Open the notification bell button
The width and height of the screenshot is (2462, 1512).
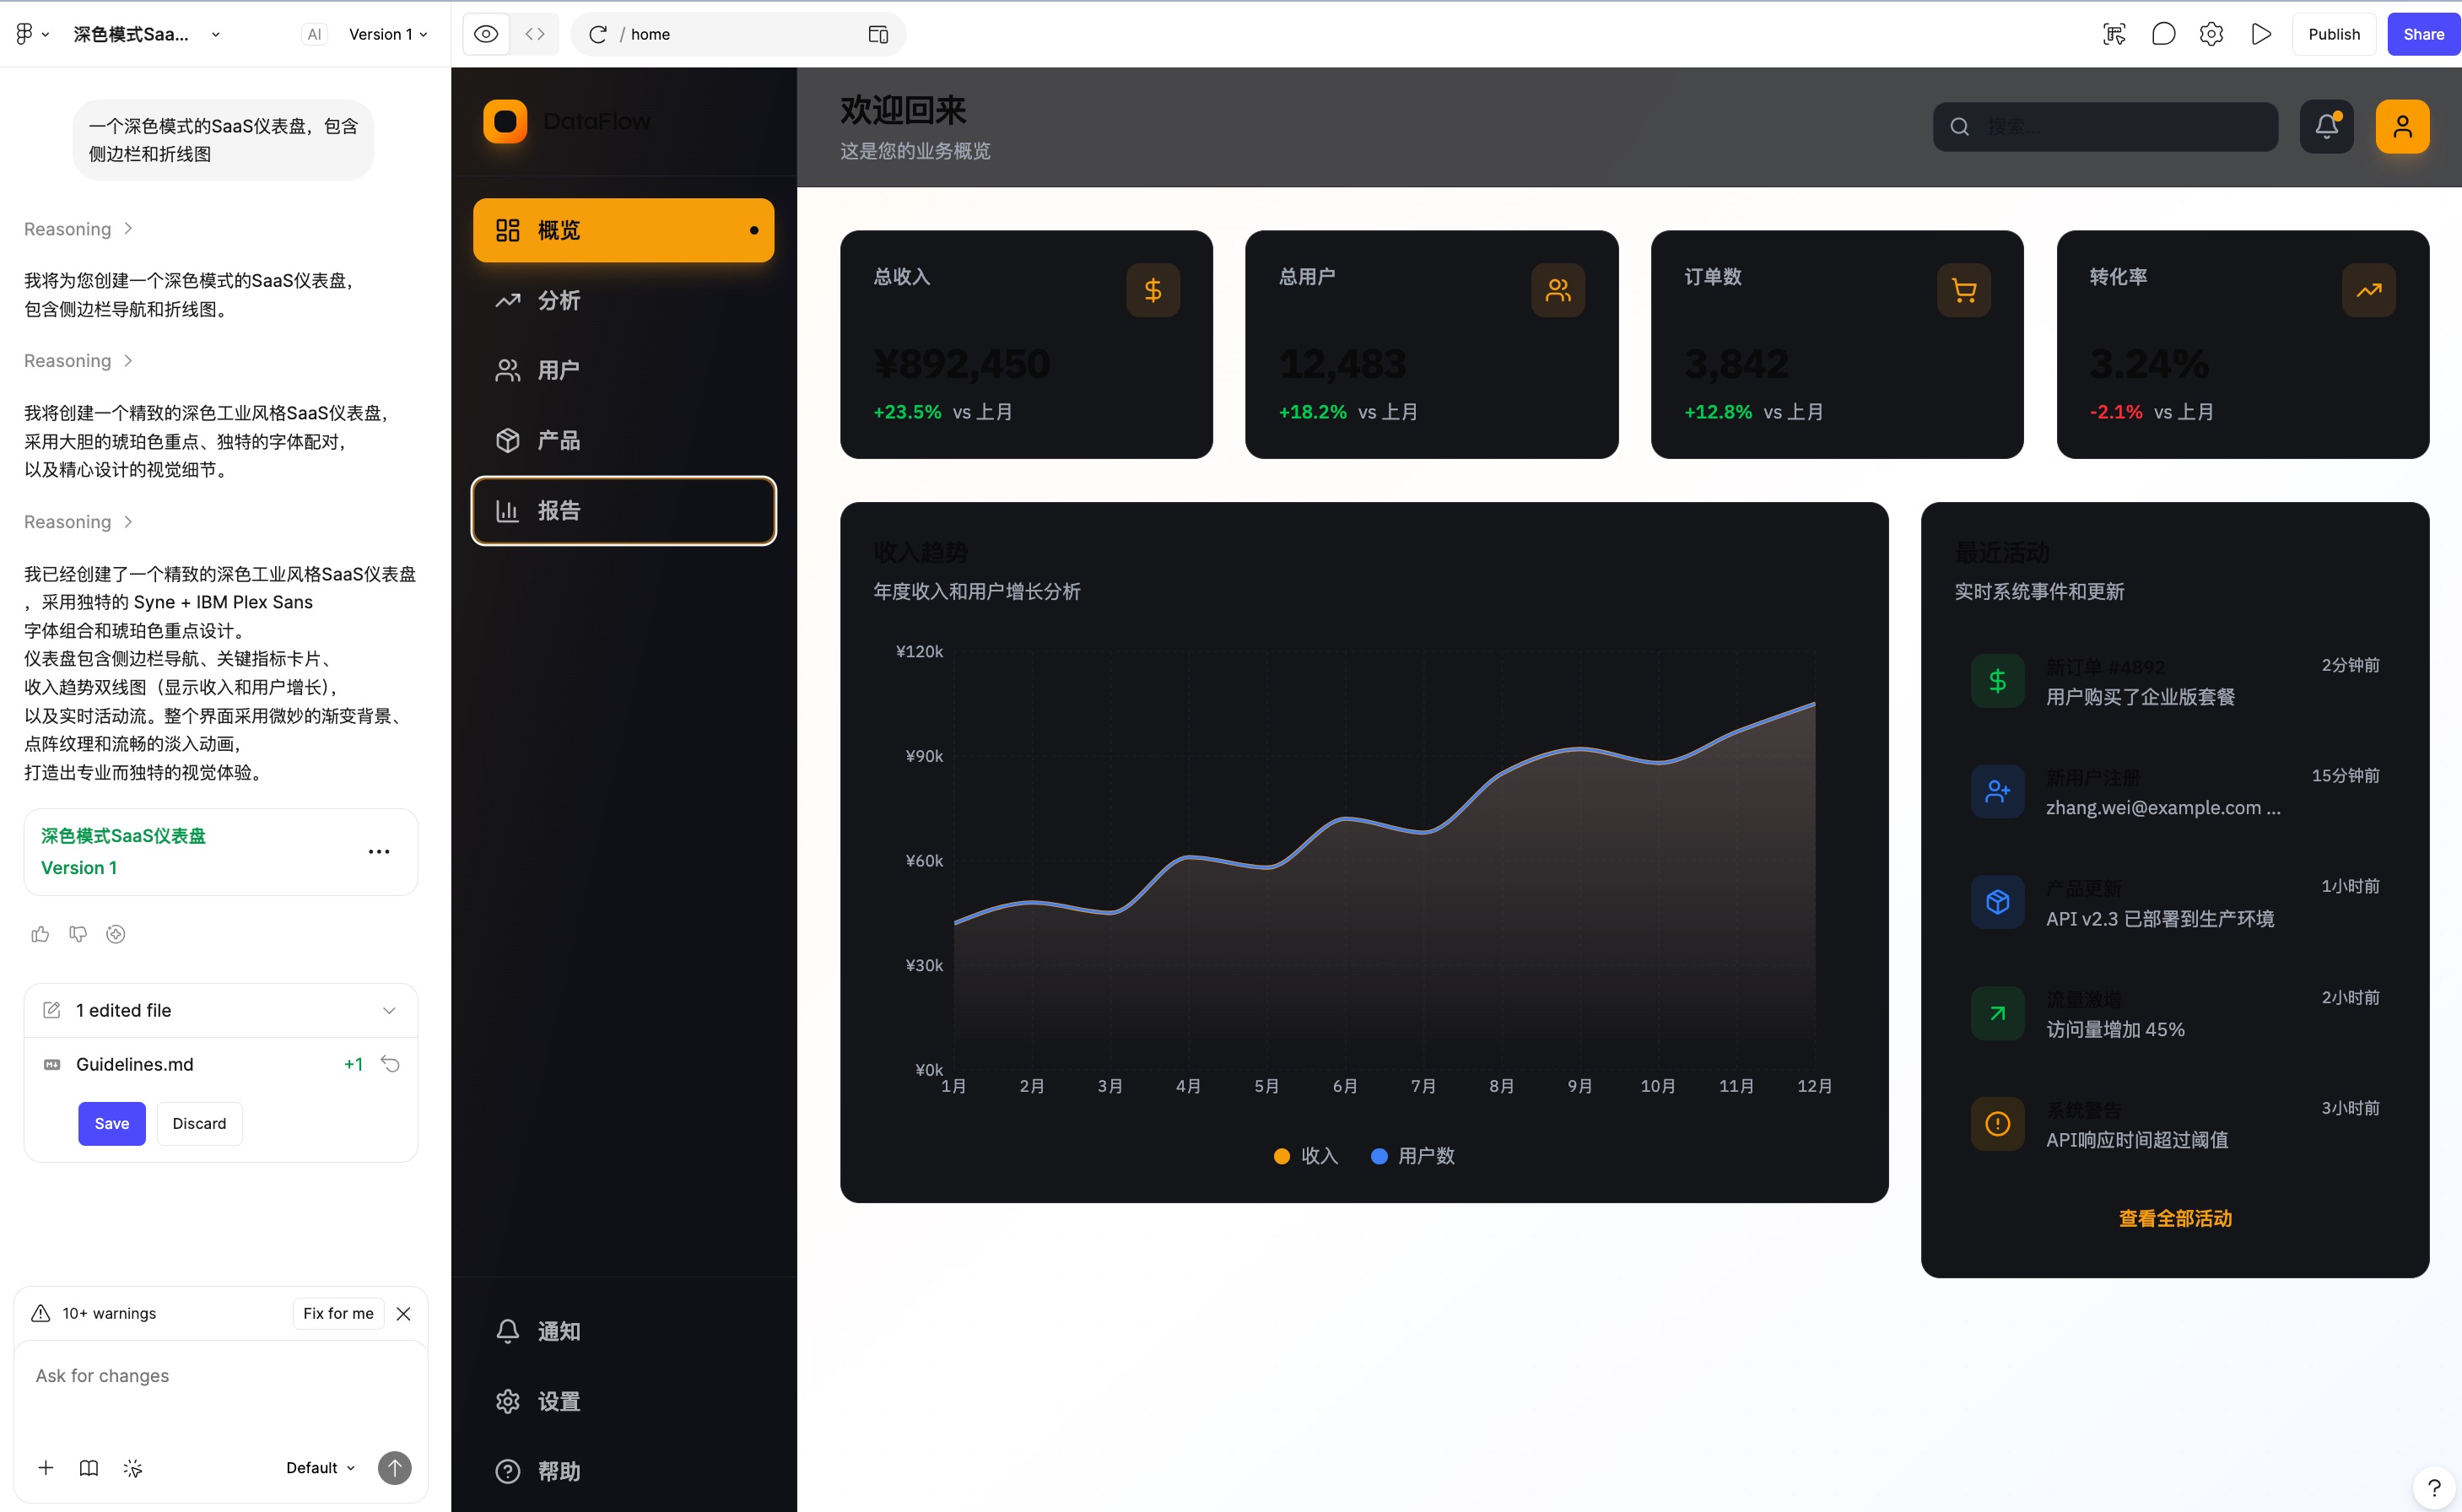click(x=2326, y=126)
